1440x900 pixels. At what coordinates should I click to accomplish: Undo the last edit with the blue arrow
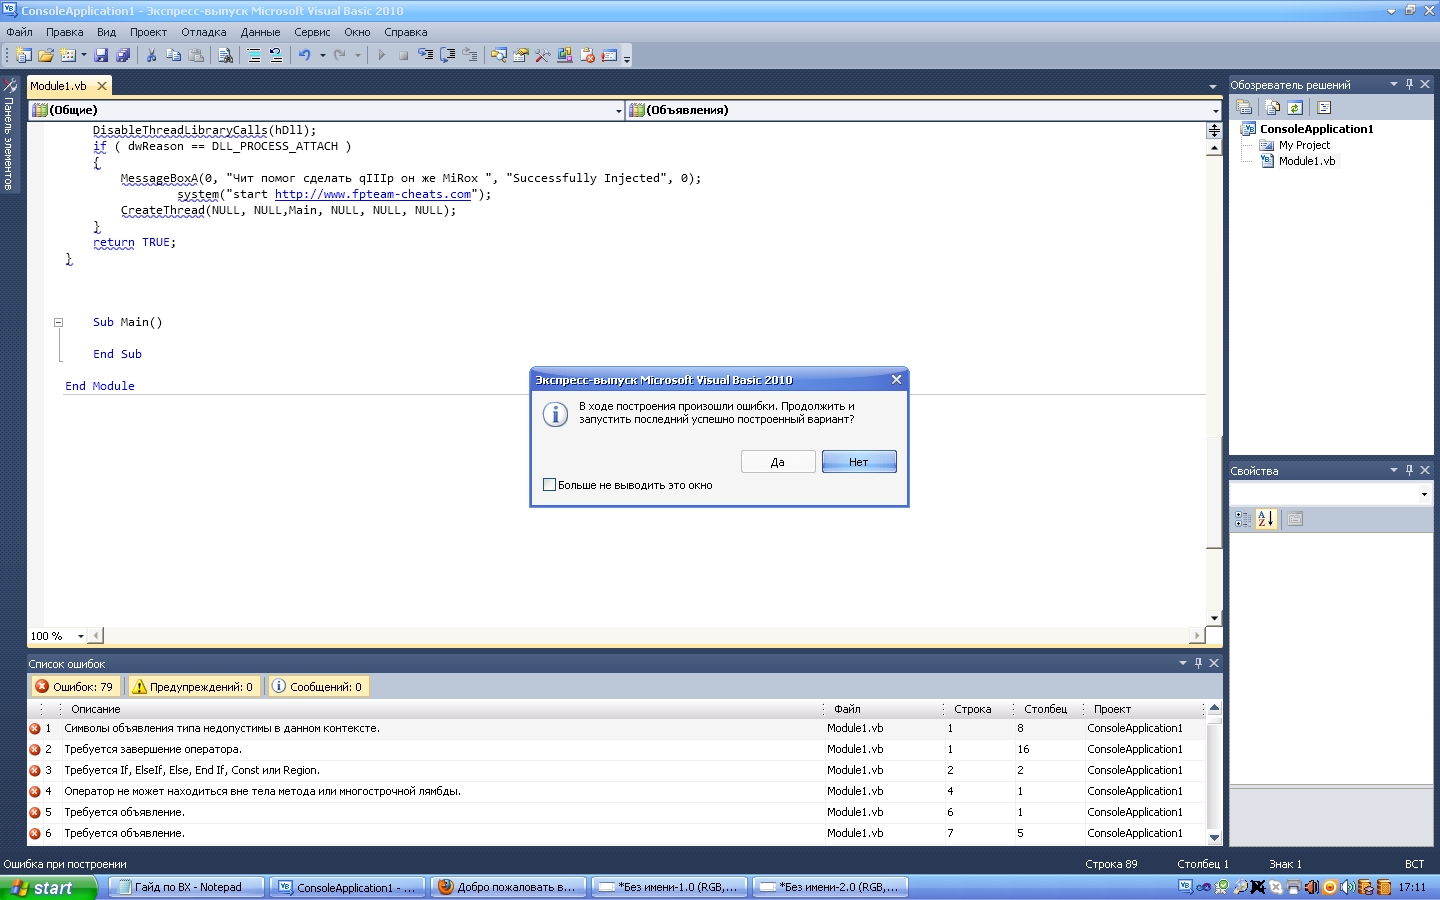click(x=305, y=56)
